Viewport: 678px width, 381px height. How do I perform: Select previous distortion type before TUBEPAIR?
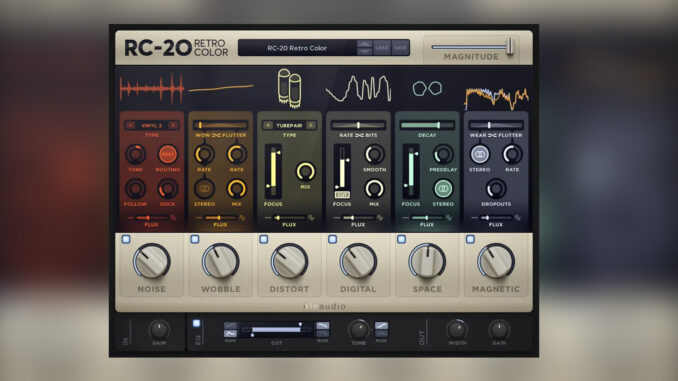pyautogui.click(x=268, y=125)
